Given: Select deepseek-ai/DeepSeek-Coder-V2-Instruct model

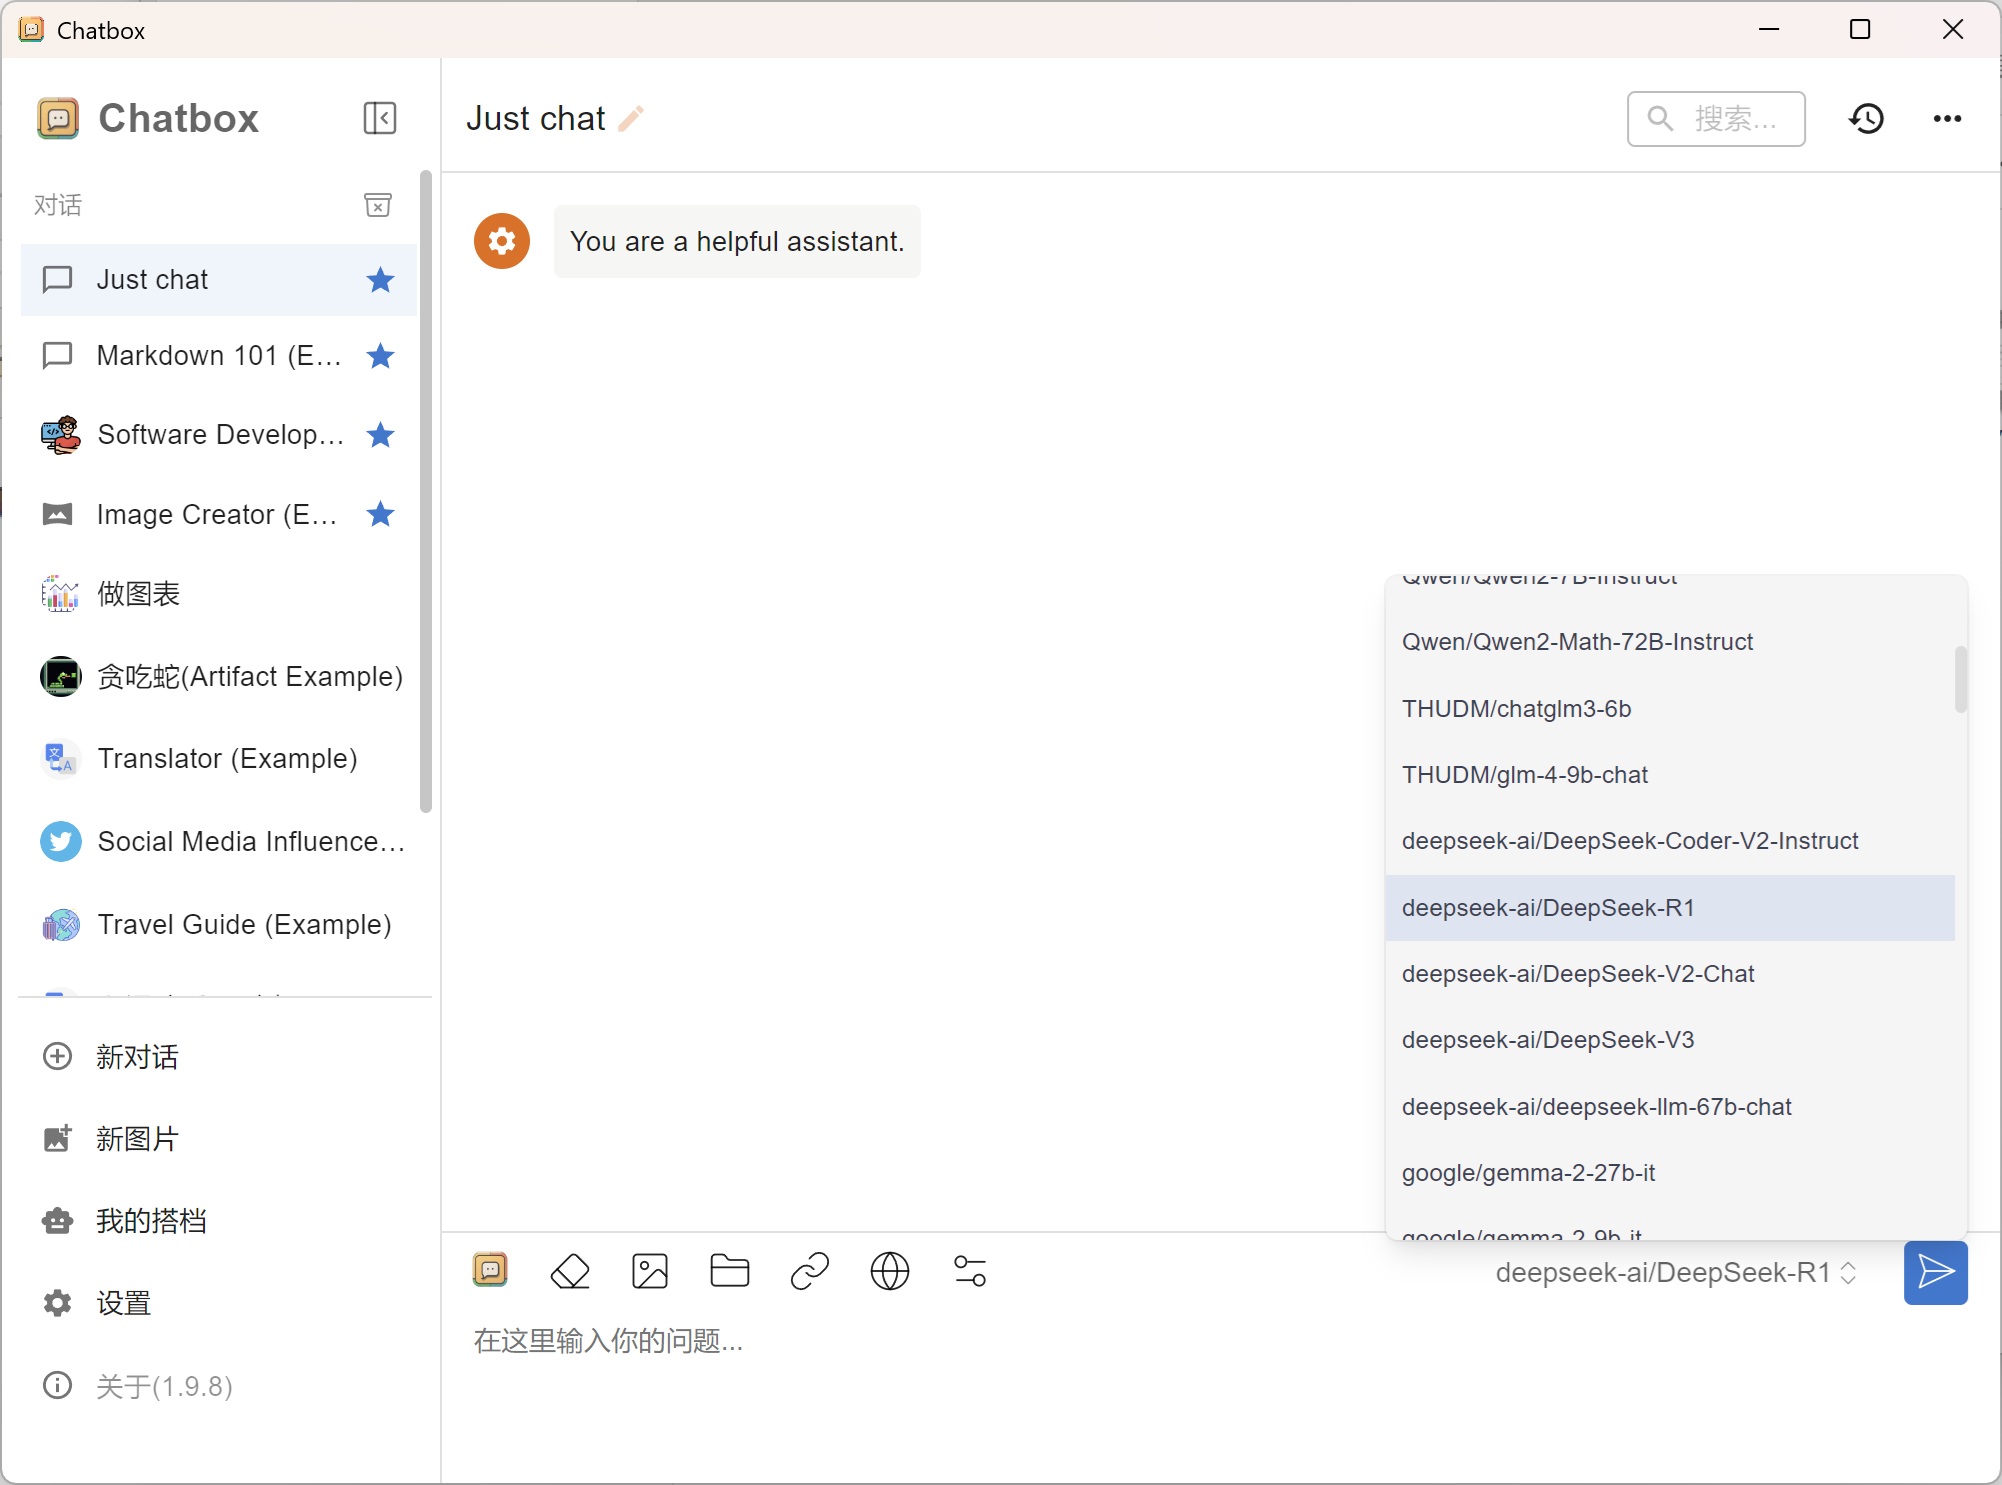Looking at the screenshot, I should click(x=1670, y=841).
